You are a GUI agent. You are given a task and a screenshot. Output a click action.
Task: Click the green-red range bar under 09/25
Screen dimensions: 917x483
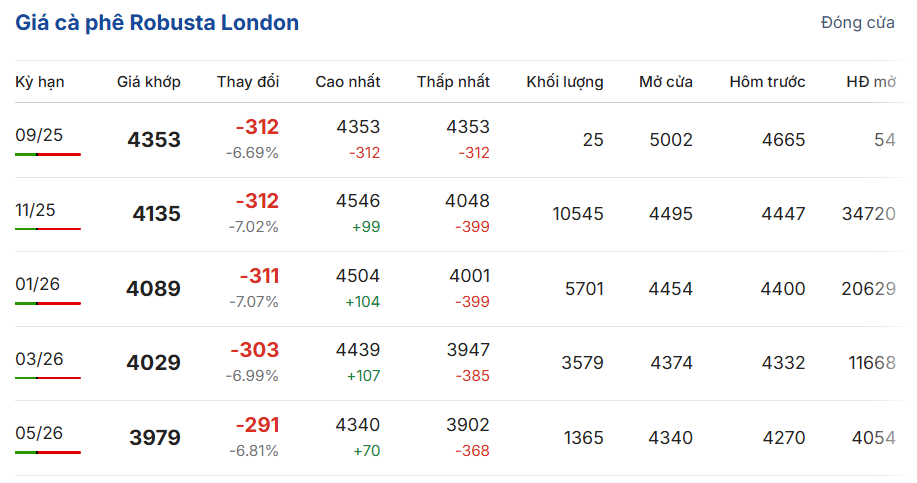(48, 155)
